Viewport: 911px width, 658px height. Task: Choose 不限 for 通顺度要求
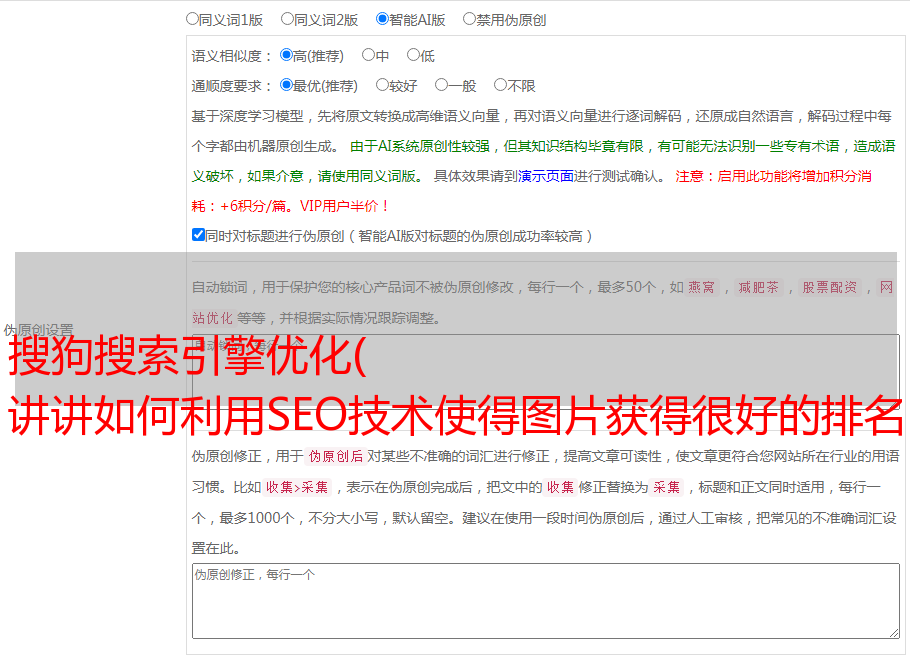(x=500, y=85)
